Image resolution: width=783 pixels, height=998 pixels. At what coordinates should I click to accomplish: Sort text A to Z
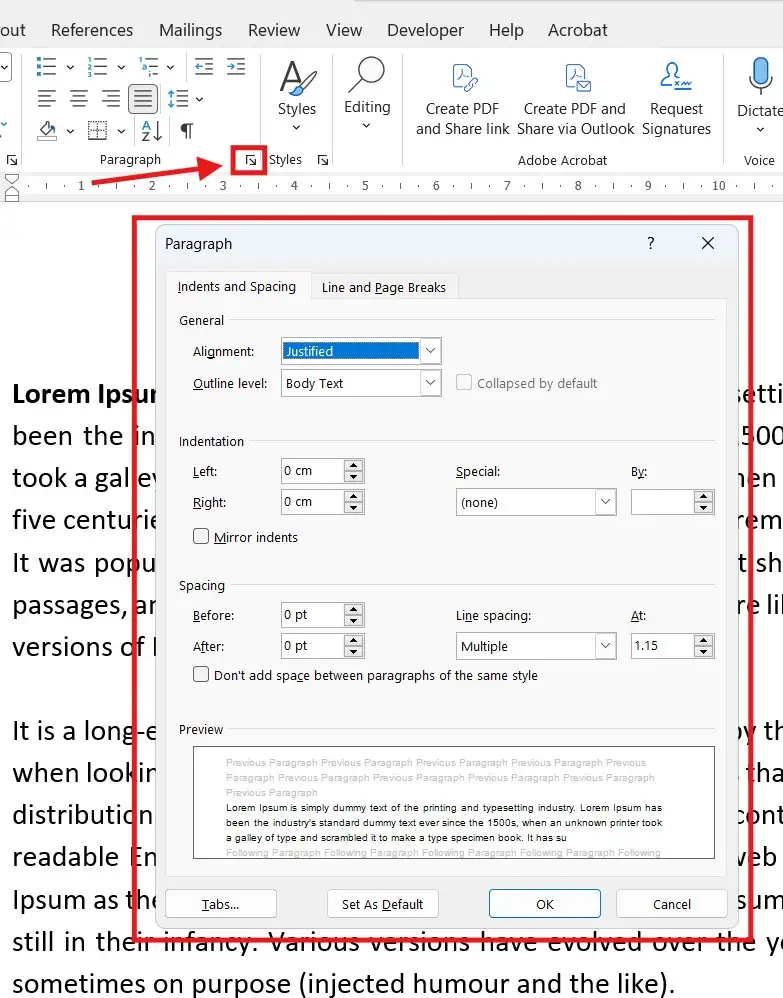pyautogui.click(x=152, y=130)
